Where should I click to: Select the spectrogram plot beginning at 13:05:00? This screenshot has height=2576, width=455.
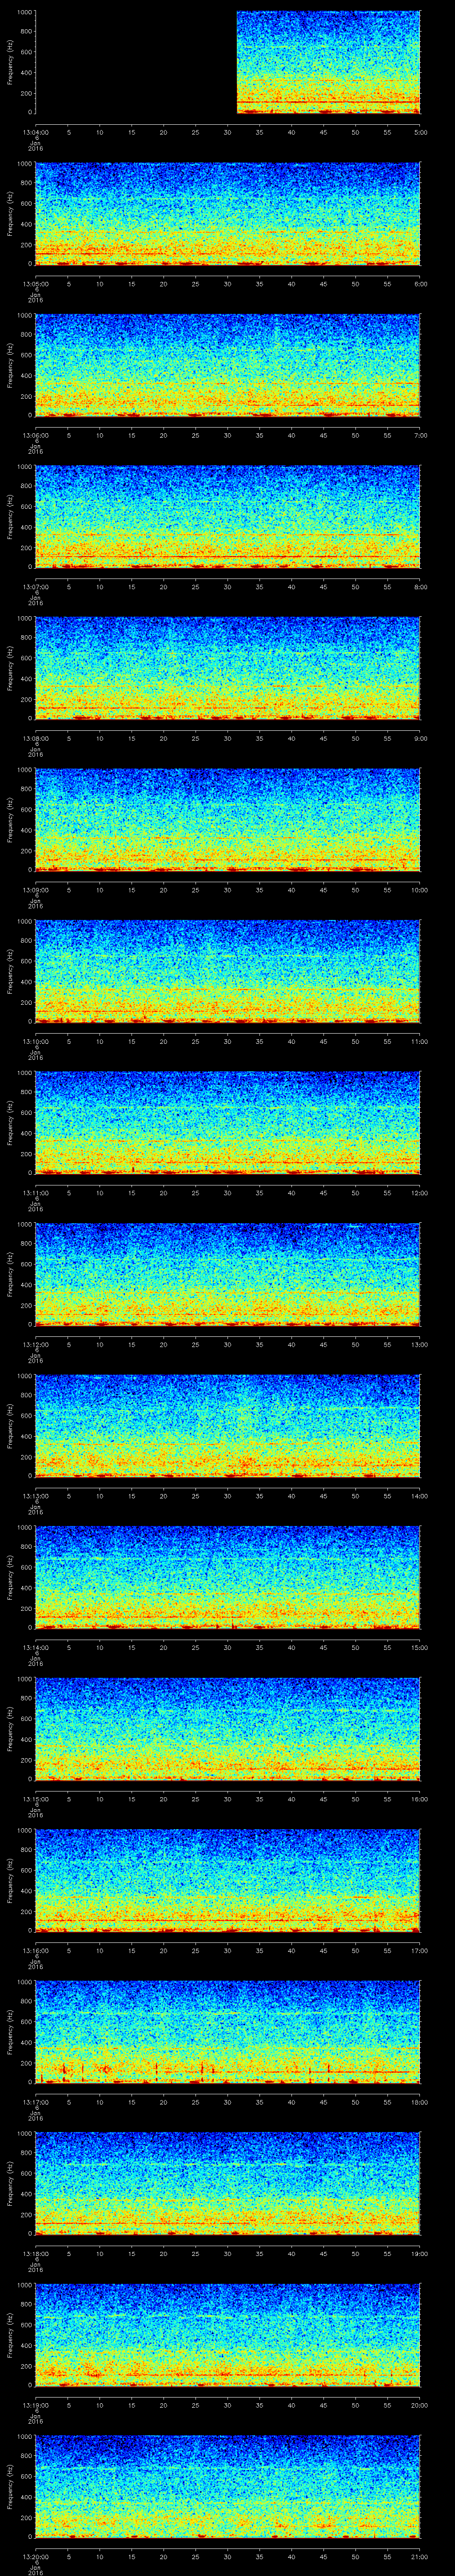click(x=228, y=214)
